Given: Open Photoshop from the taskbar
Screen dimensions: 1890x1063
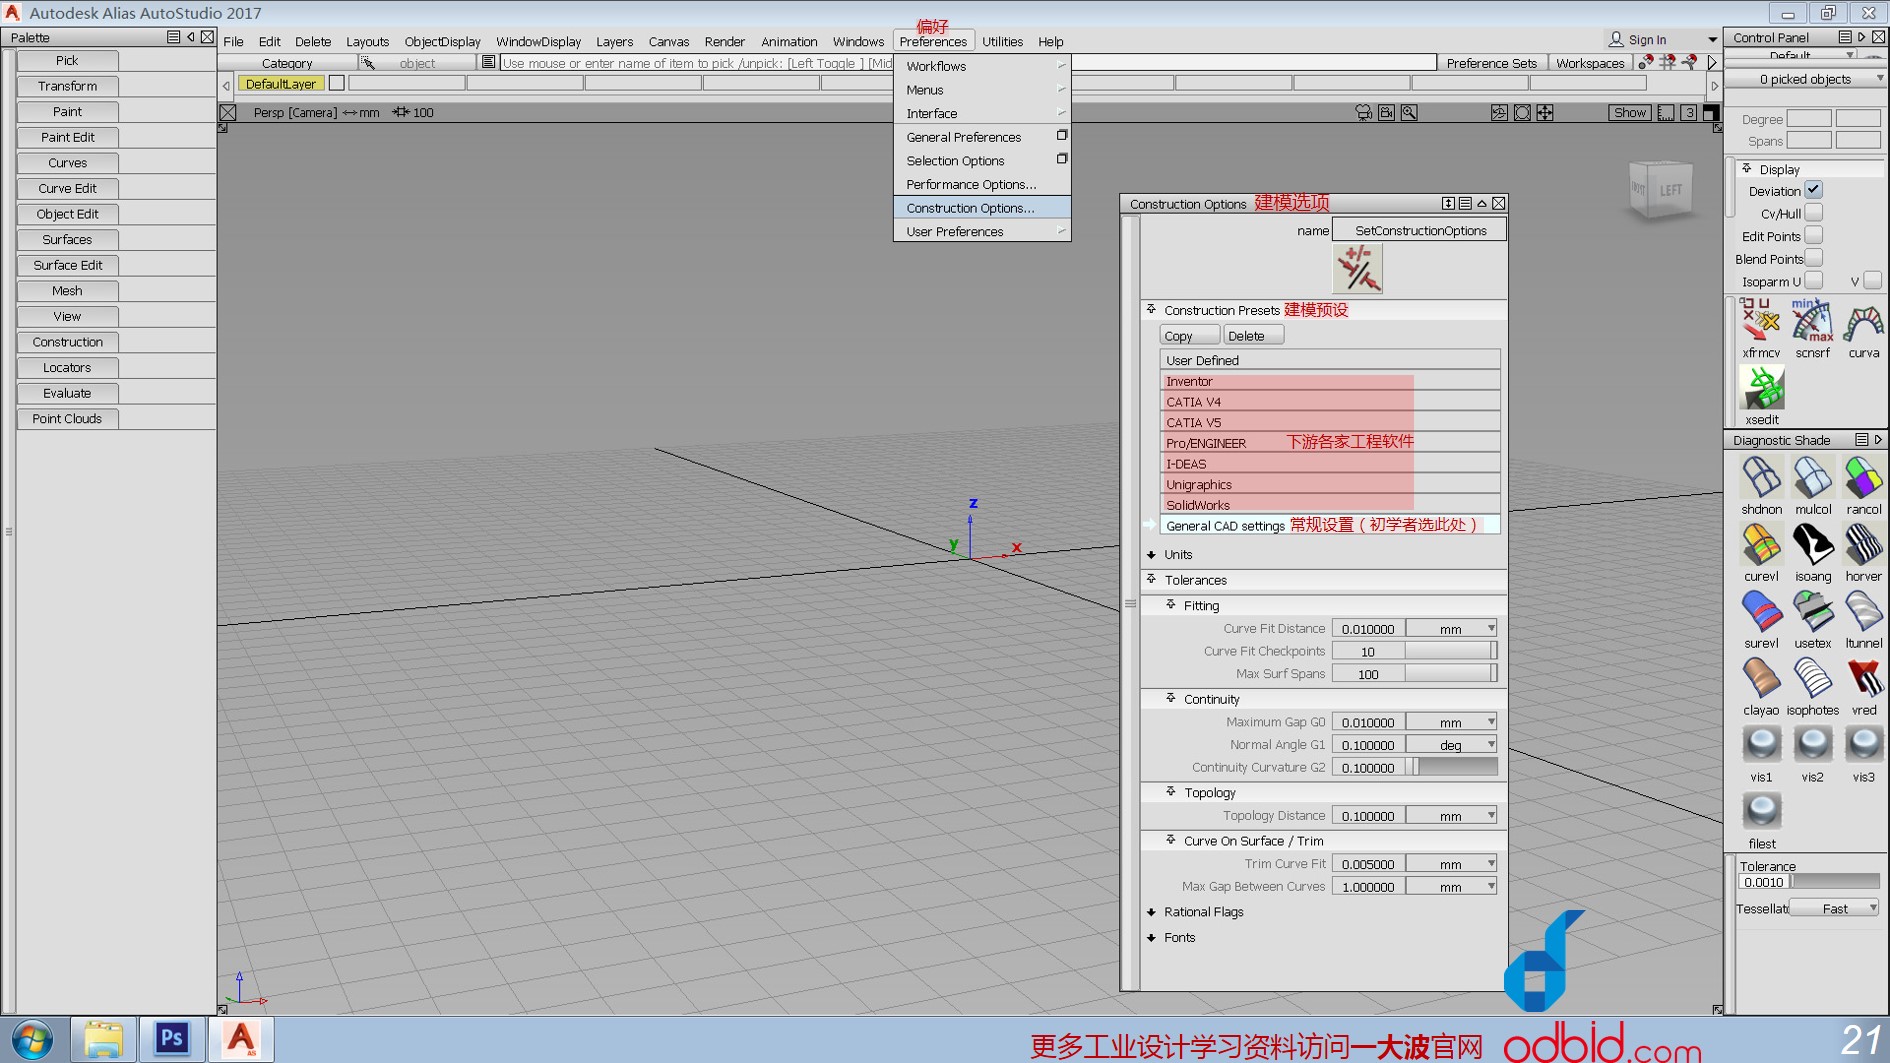Looking at the screenshot, I should tap(171, 1038).
